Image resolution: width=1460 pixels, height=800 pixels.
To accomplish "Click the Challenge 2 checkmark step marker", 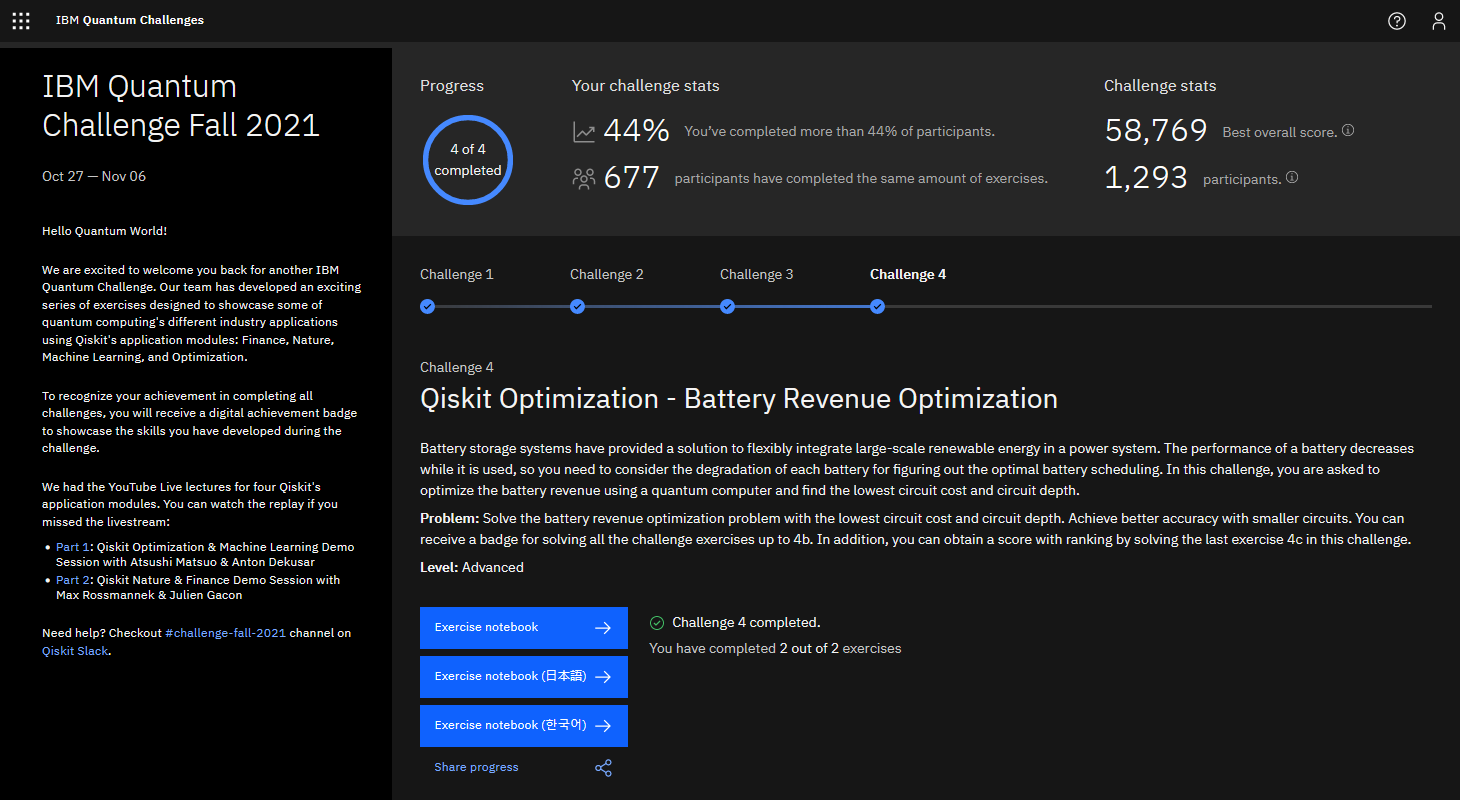I will point(577,306).
